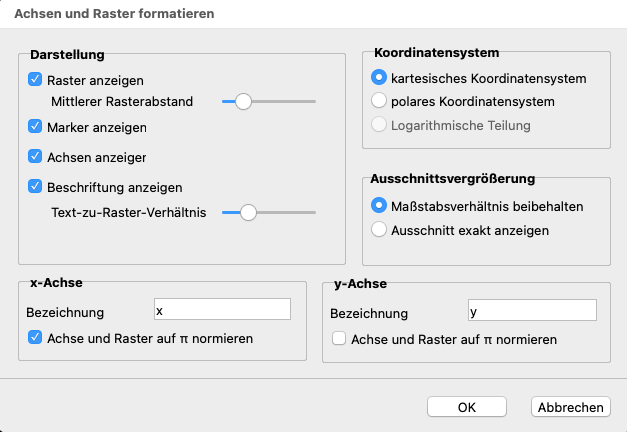This screenshot has width=627, height=432.
Task: Uncheck x-Achse π normieren checkbox
Action: tap(36, 338)
